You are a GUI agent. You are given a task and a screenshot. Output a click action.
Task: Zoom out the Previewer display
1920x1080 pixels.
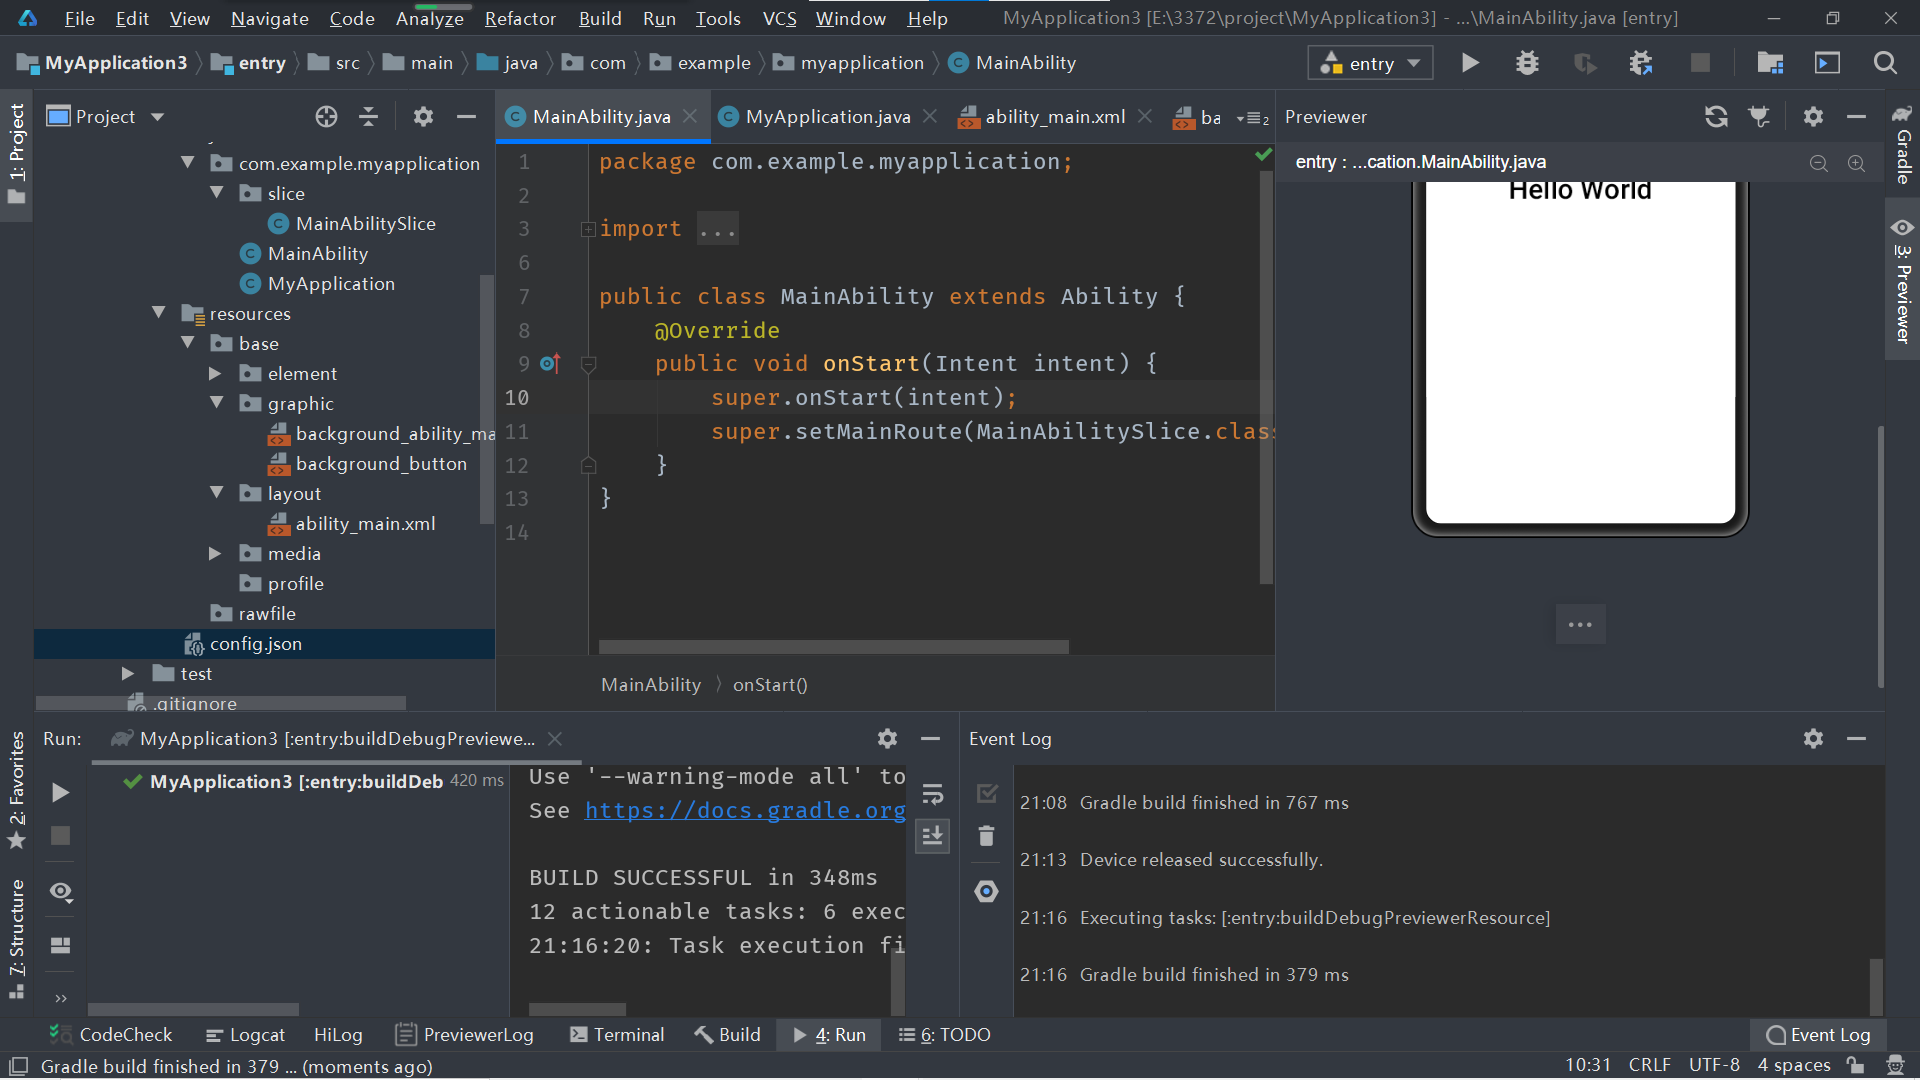point(1819,163)
